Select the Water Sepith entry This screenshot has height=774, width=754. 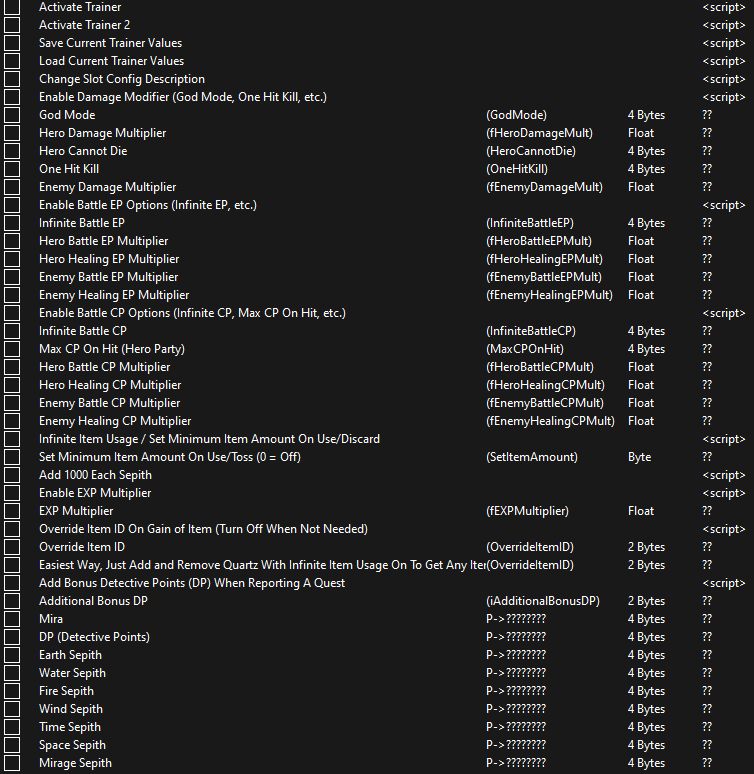pyautogui.click(x=72, y=673)
